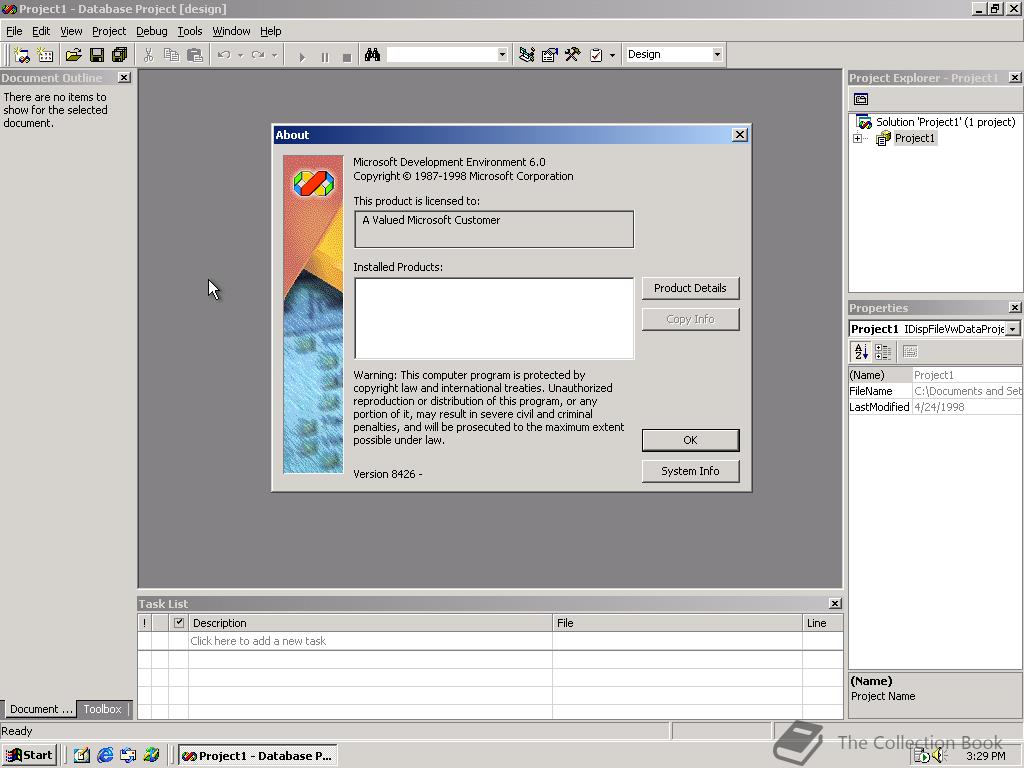Select the (Name) property row

pyautogui.click(x=935, y=375)
